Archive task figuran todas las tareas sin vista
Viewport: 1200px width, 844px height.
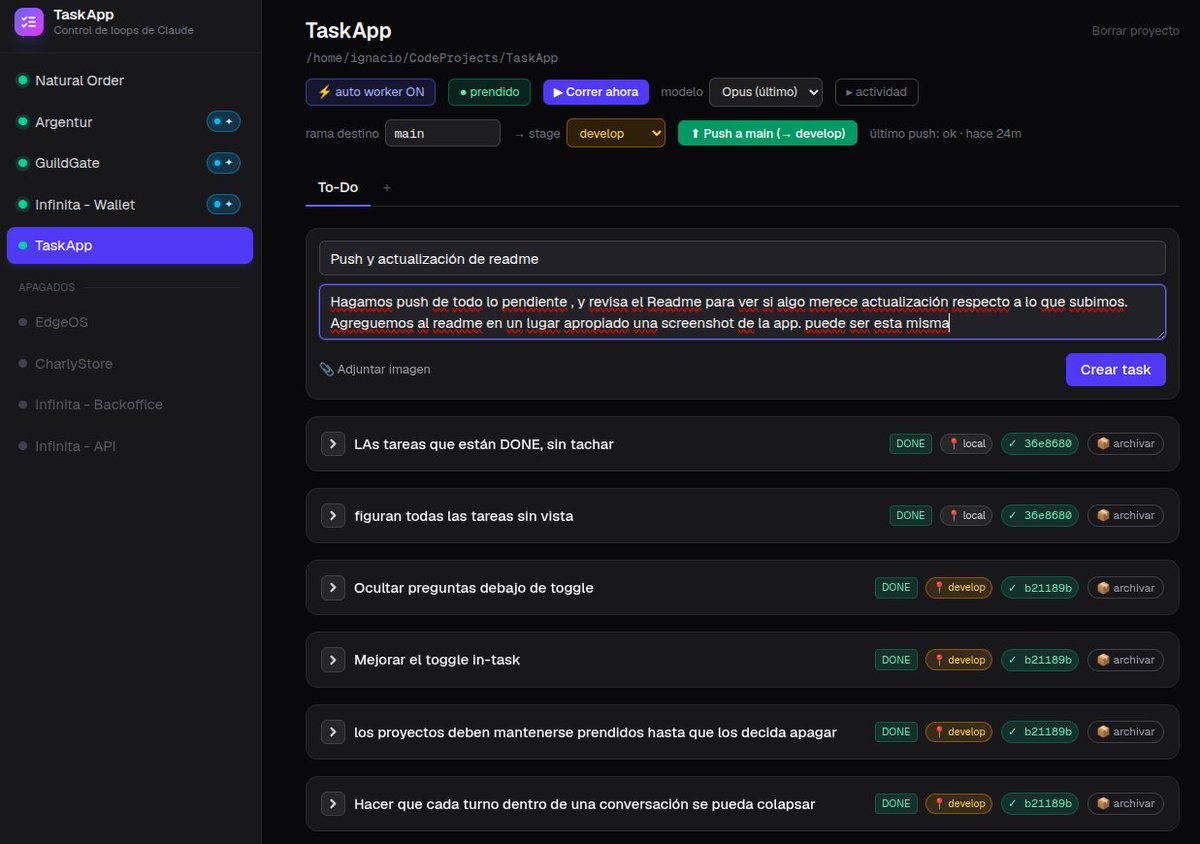click(1126, 516)
